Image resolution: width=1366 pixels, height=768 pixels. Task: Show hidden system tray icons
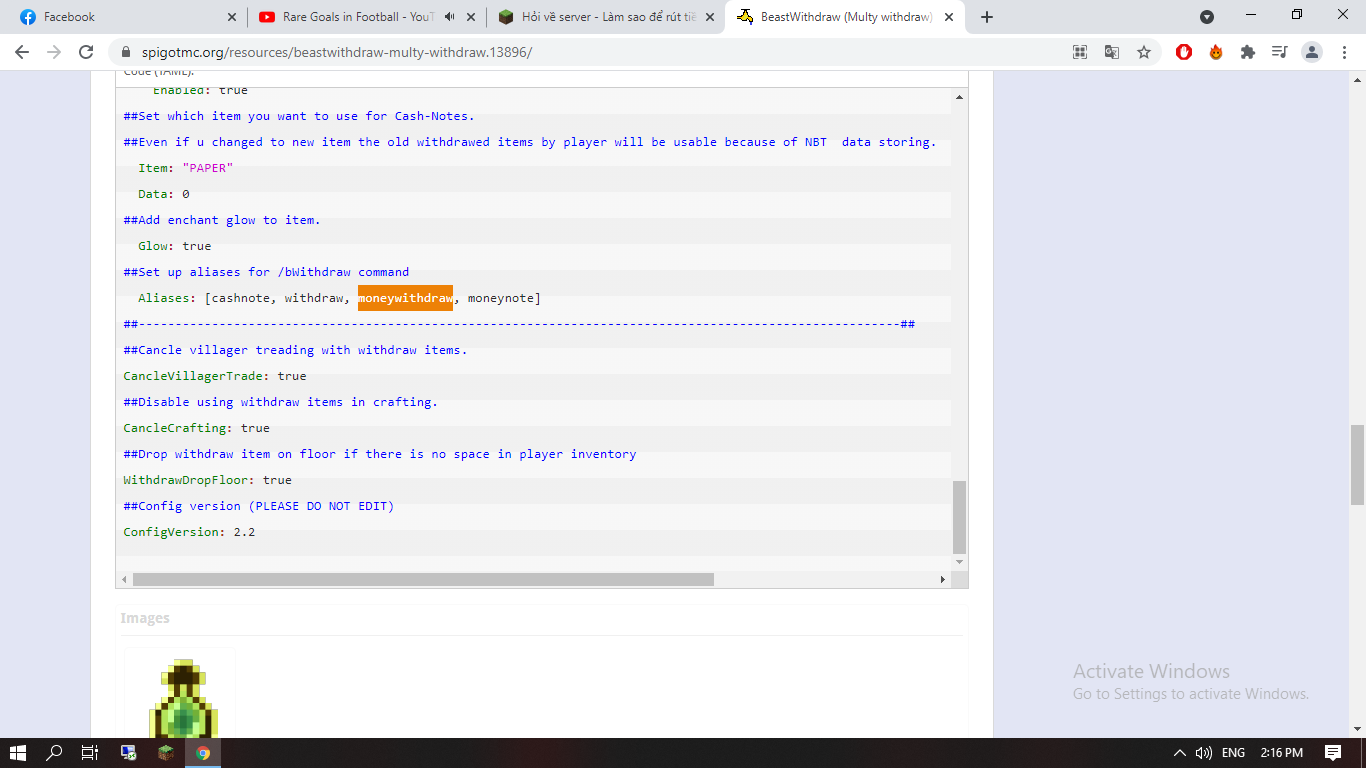point(1178,753)
